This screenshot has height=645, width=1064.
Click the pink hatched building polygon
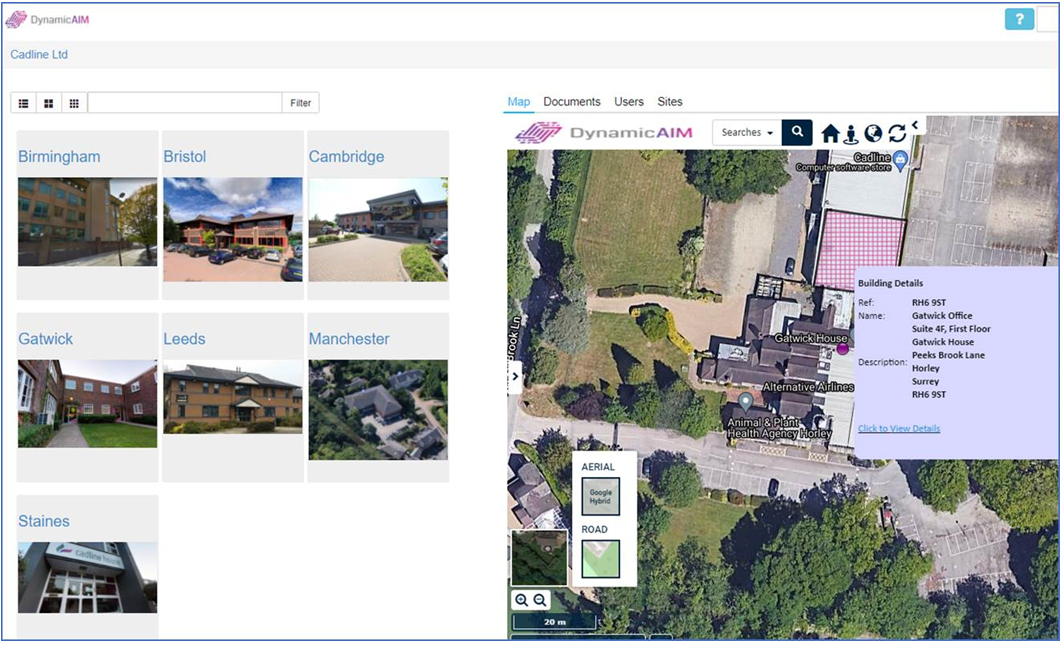point(860,248)
